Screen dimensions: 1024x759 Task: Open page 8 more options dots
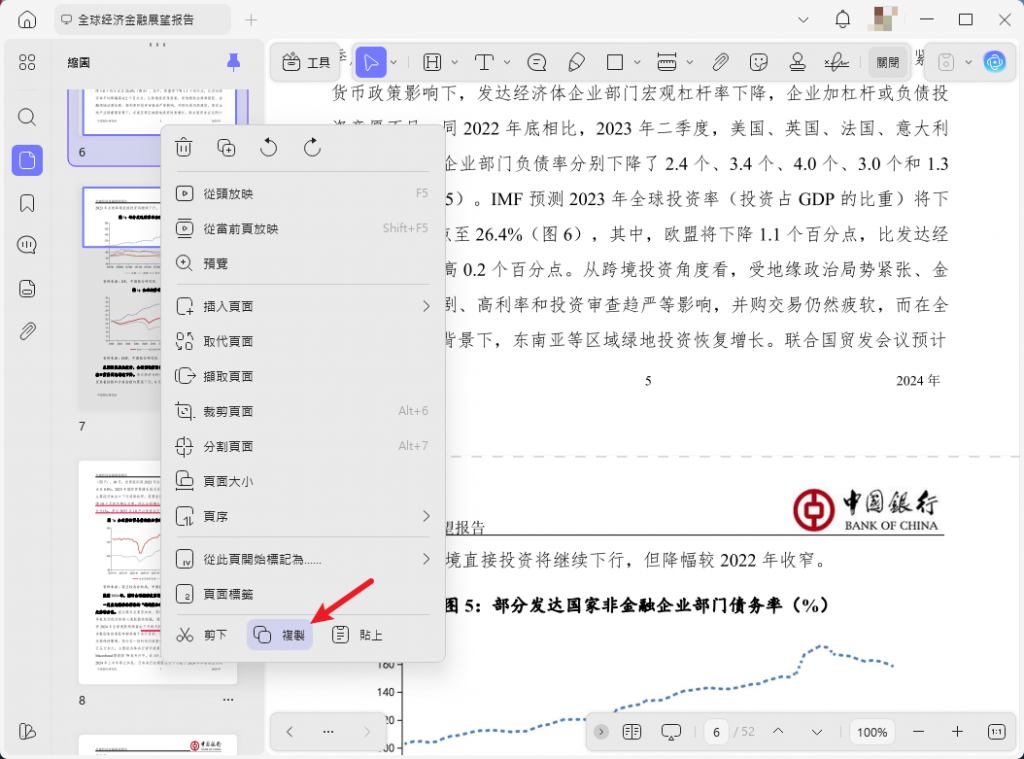click(228, 700)
